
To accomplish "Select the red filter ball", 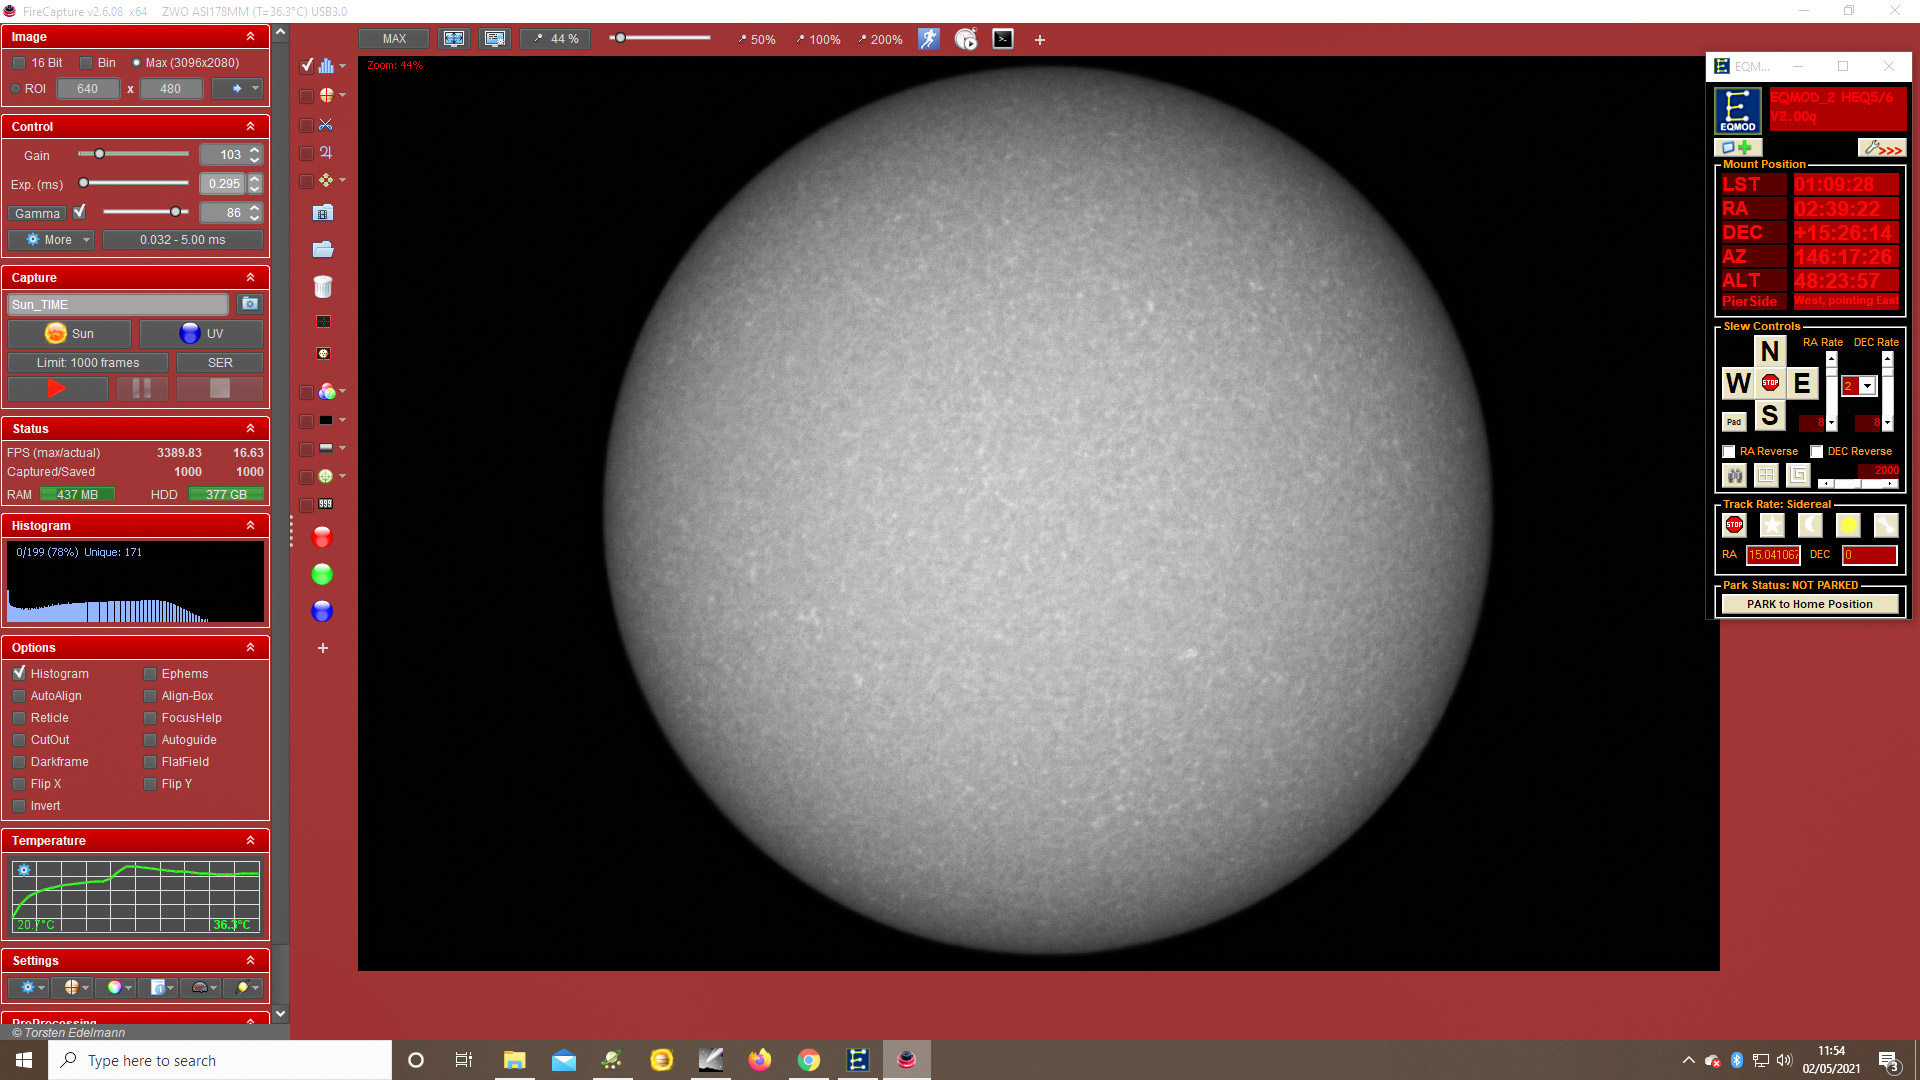I will (x=322, y=538).
